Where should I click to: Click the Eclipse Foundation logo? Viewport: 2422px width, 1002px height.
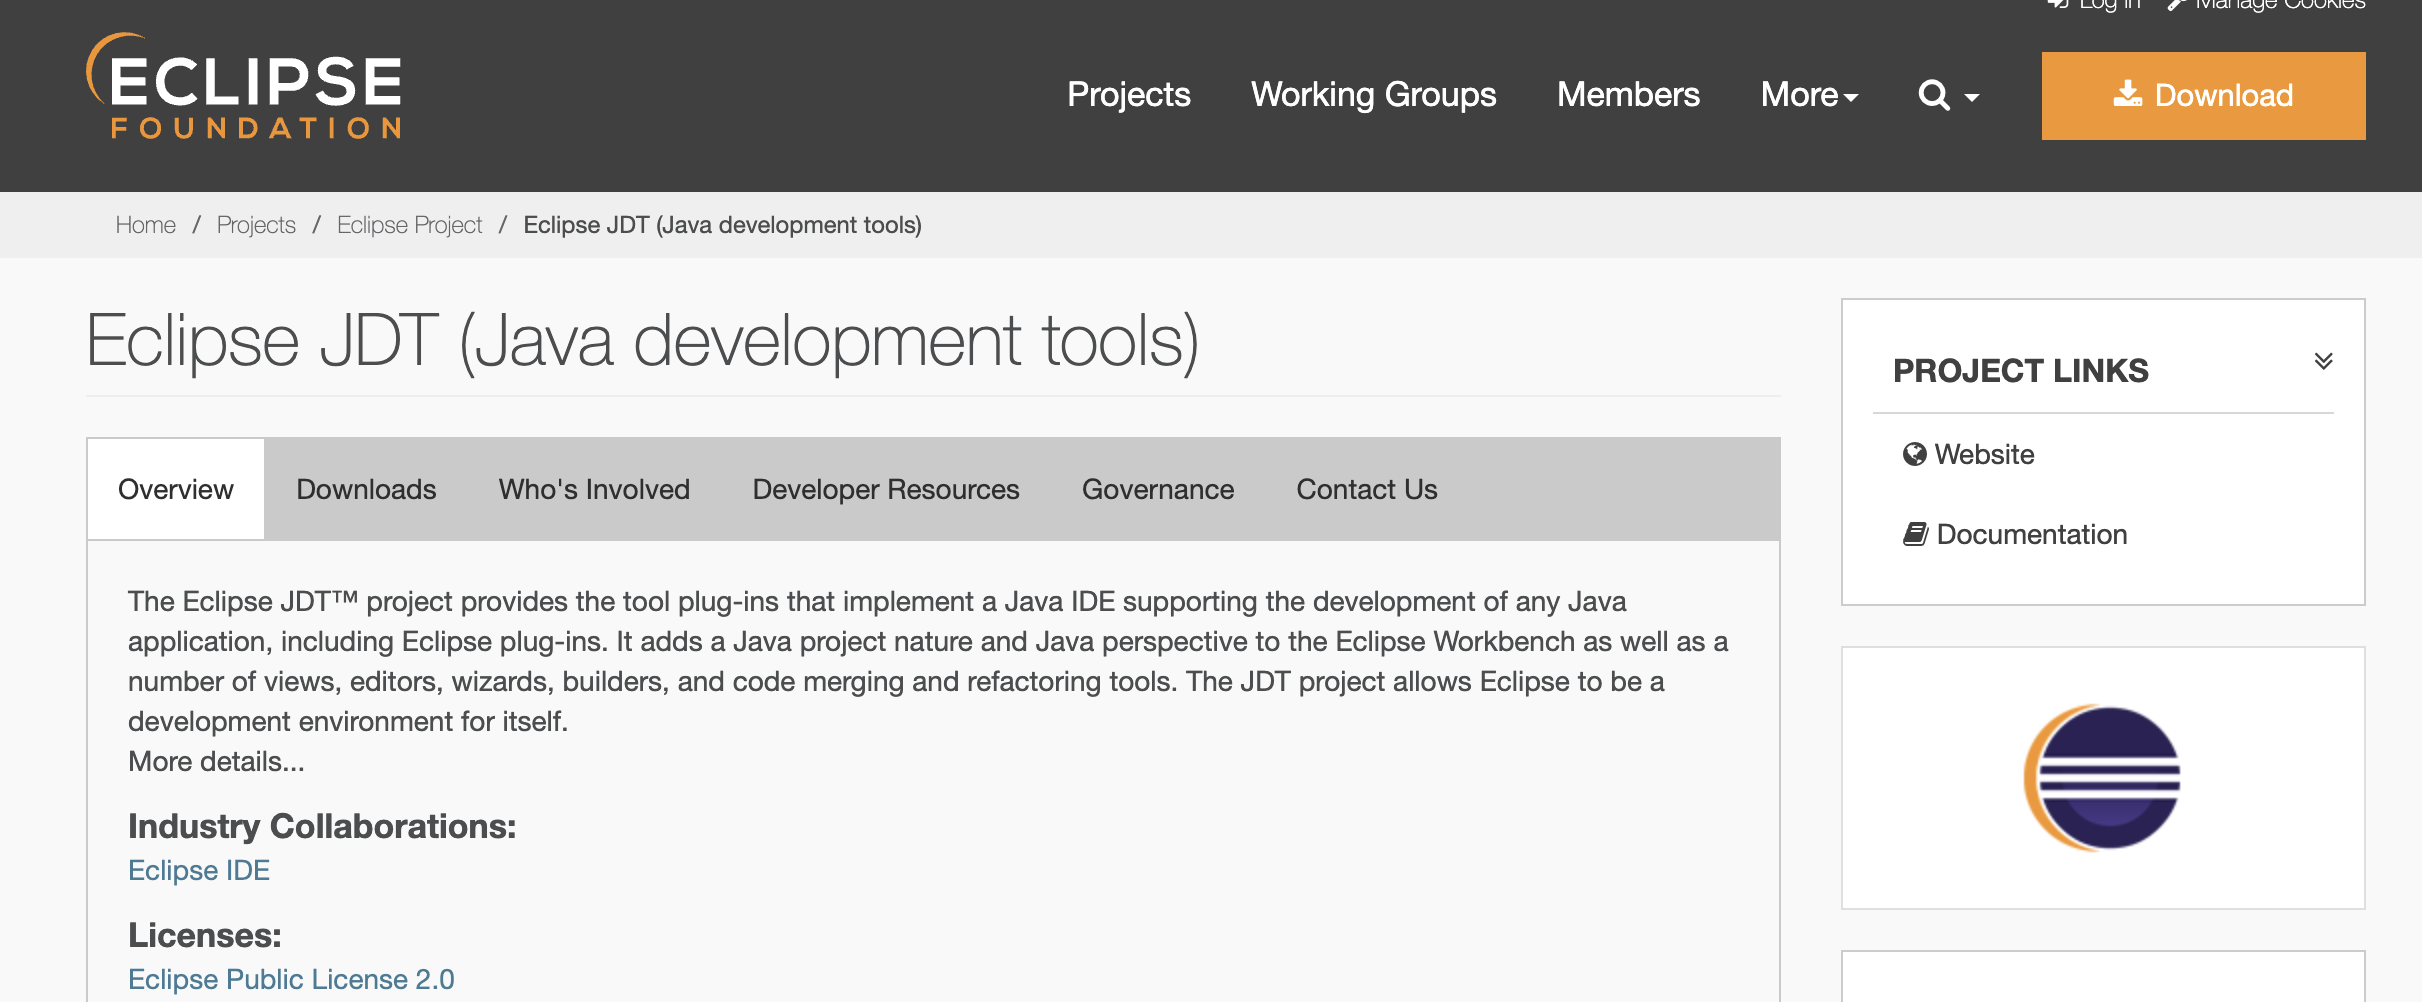point(245,86)
